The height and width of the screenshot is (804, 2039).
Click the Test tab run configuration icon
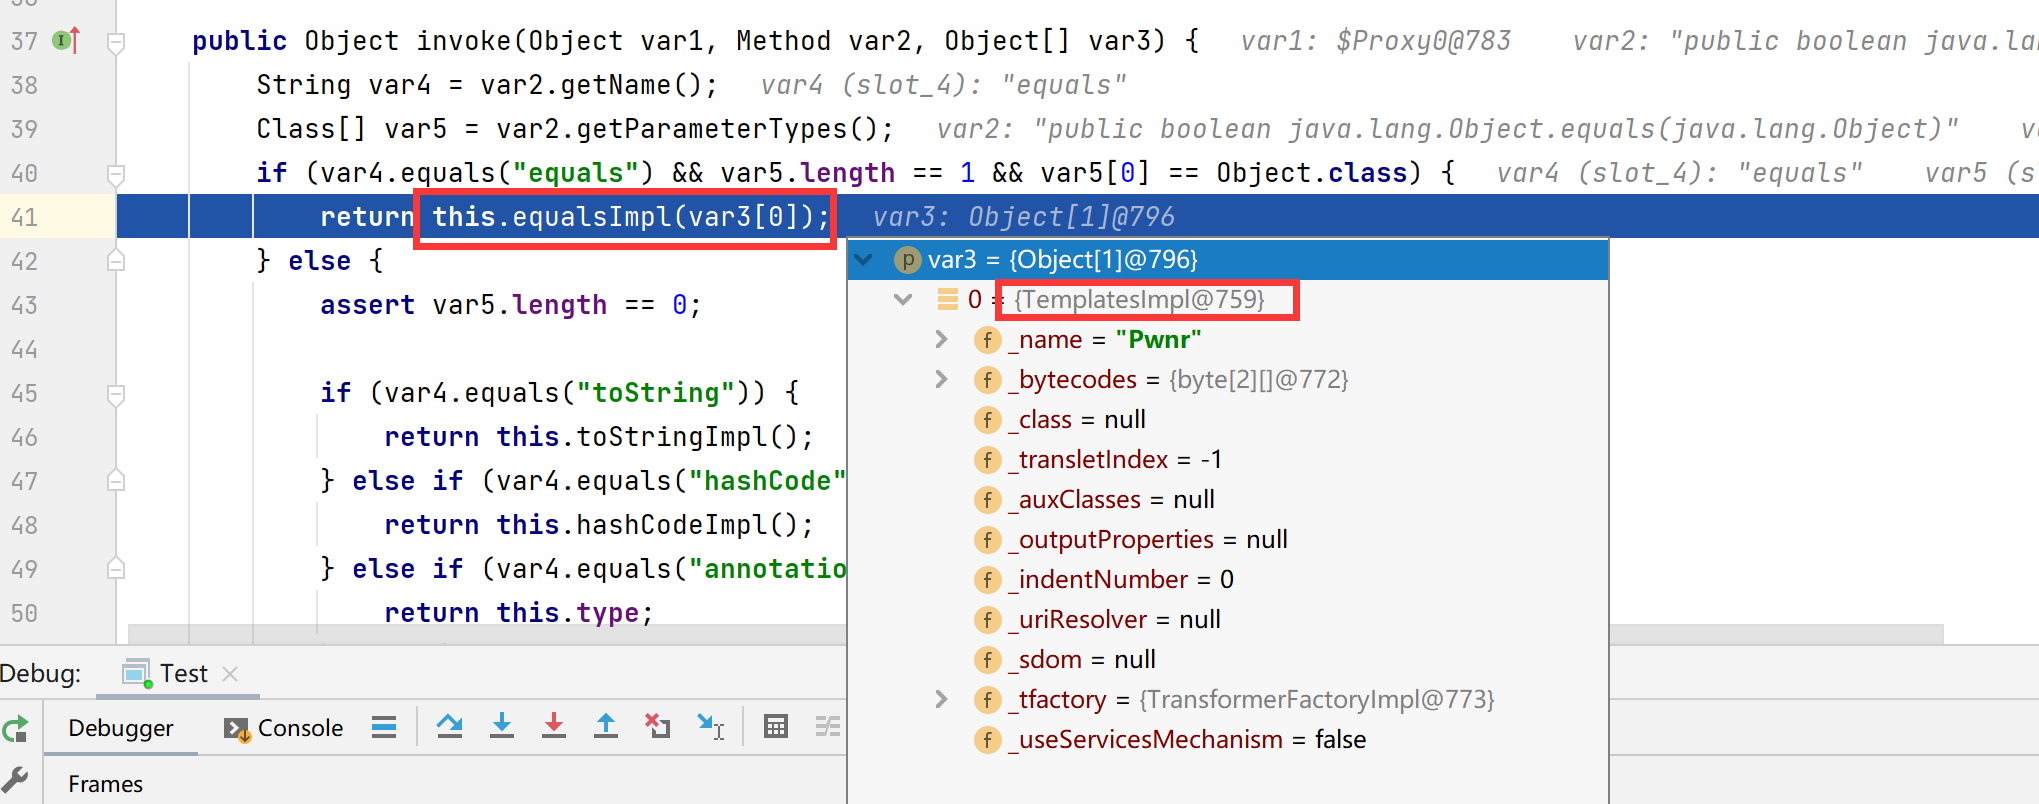pos(136,674)
